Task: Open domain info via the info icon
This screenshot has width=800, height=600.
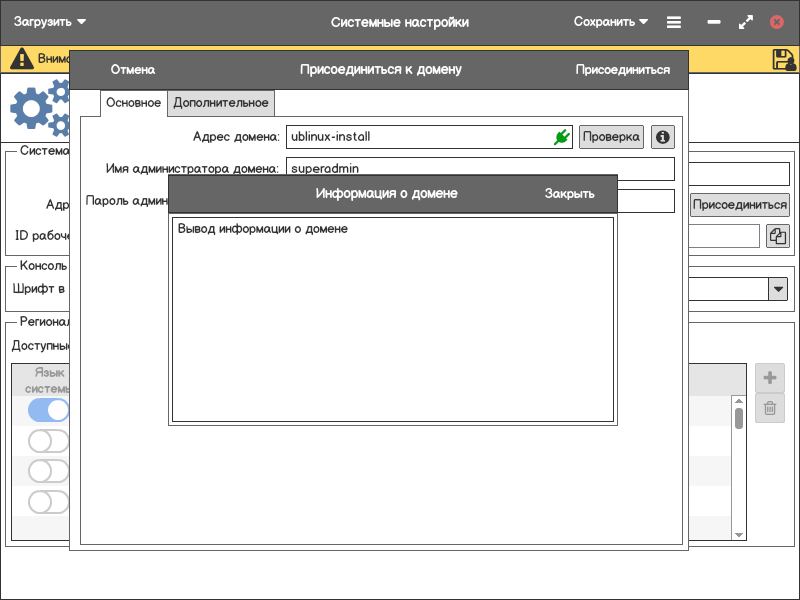Action: click(x=662, y=137)
